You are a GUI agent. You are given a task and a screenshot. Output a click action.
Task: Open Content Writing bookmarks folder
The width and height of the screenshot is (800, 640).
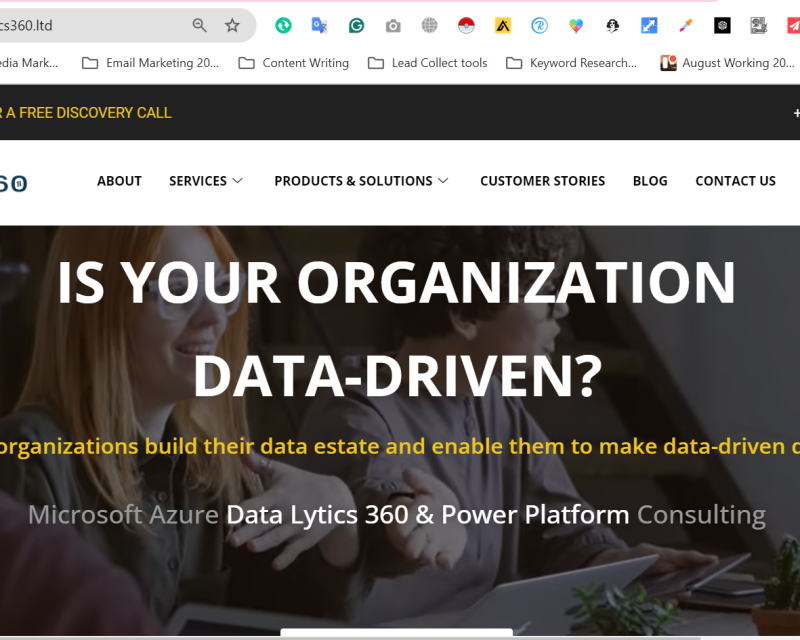coord(294,63)
